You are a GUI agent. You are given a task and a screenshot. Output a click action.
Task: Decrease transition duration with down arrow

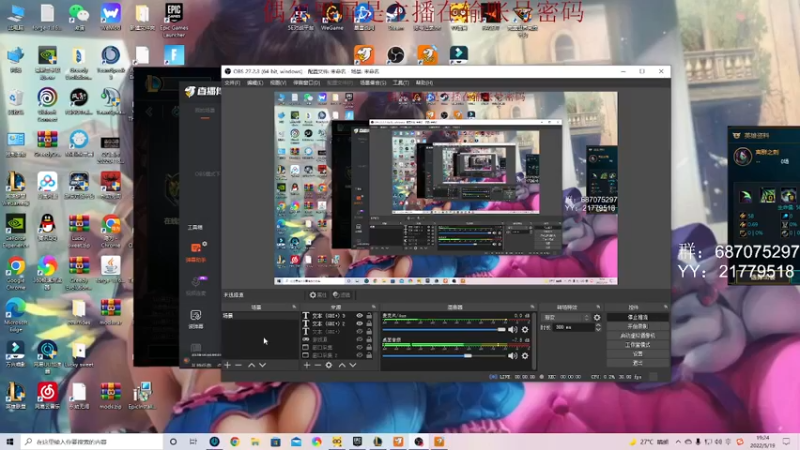point(598,330)
